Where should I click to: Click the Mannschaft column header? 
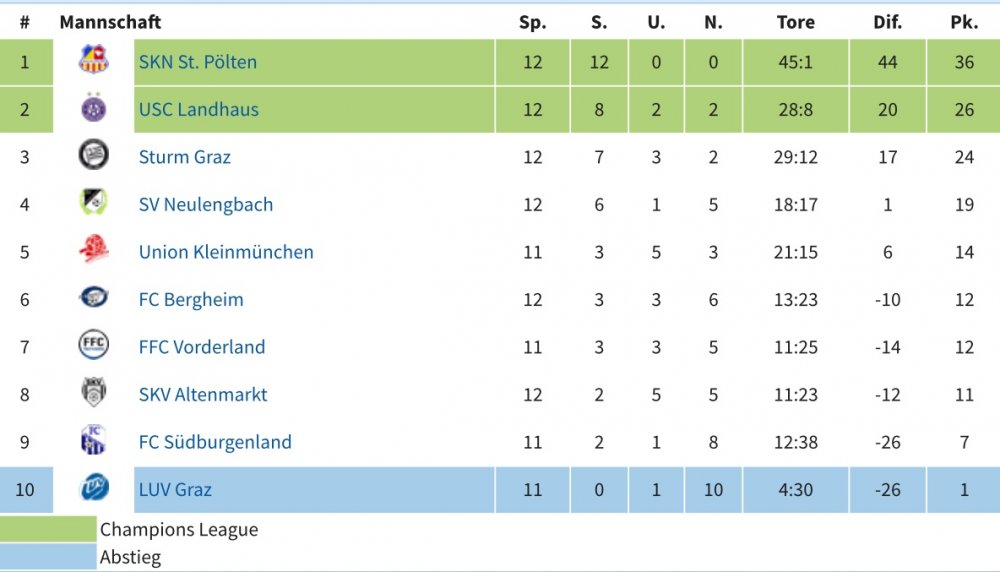click(x=110, y=22)
